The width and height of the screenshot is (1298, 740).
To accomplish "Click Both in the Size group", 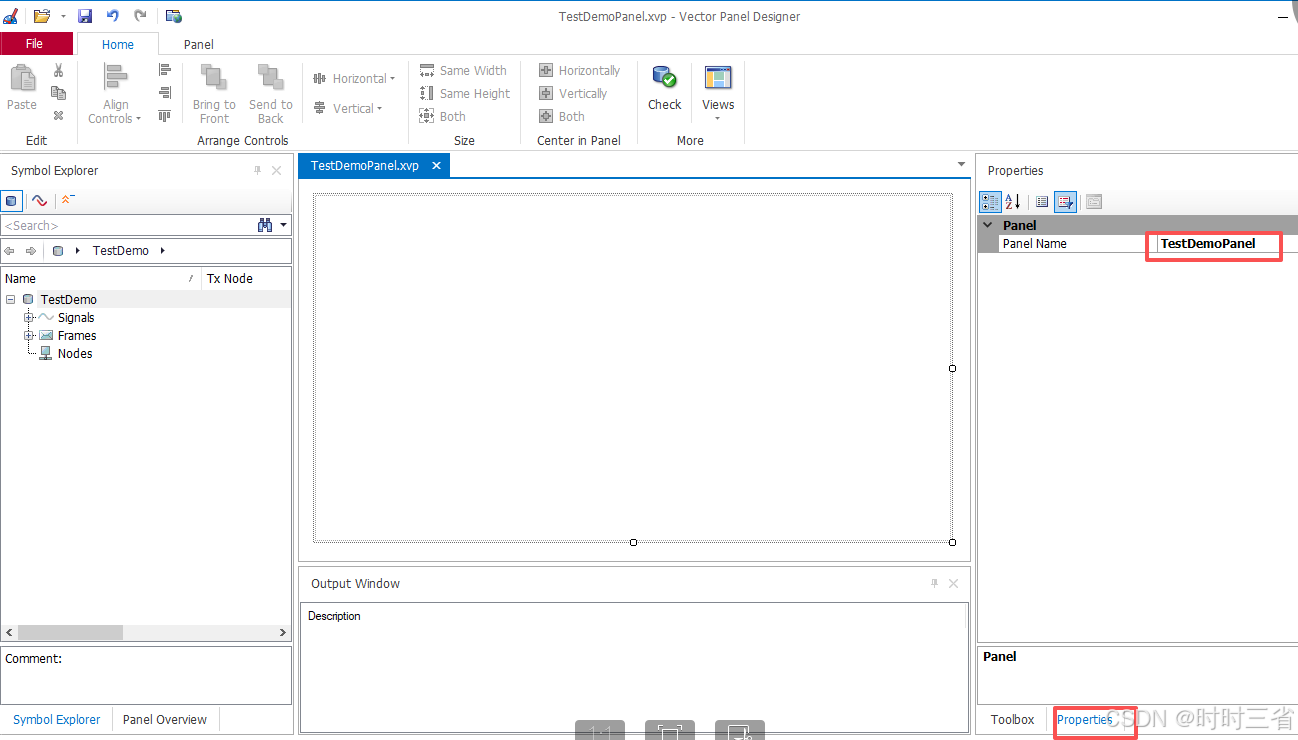I will [x=443, y=116].
